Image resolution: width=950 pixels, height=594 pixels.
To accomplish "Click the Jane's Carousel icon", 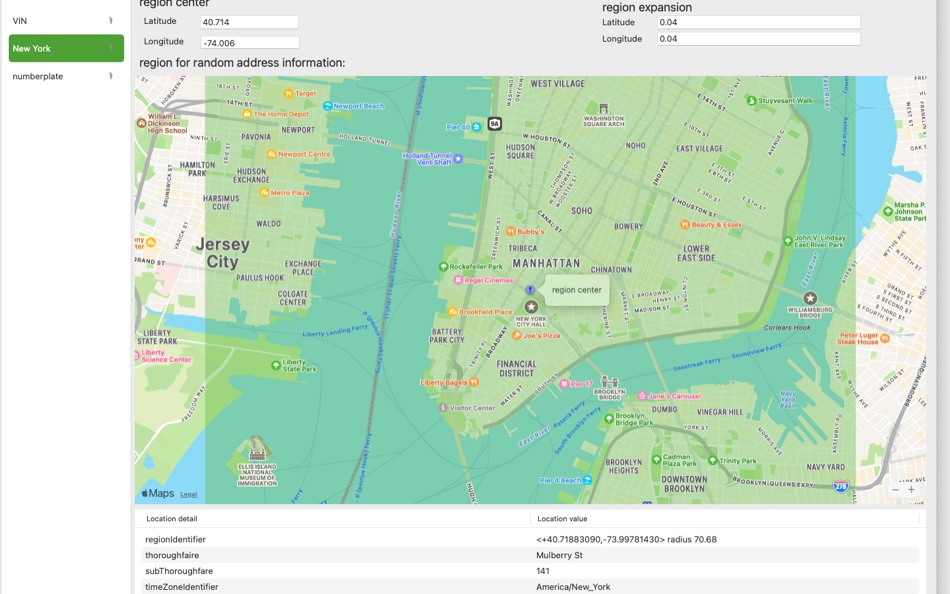I will (642, 396).
